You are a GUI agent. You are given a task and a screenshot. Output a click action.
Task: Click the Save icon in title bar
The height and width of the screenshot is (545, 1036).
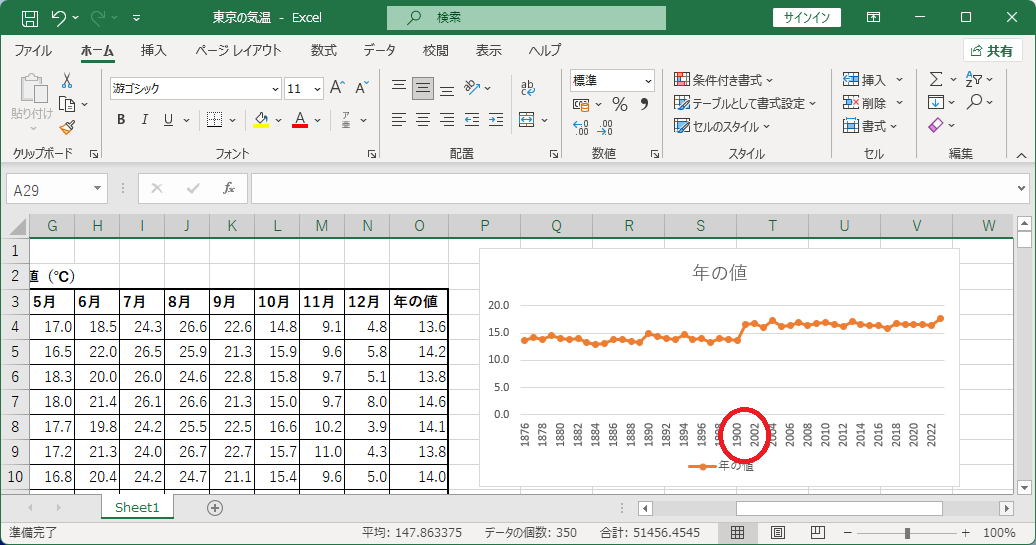(x=30, y=18)
